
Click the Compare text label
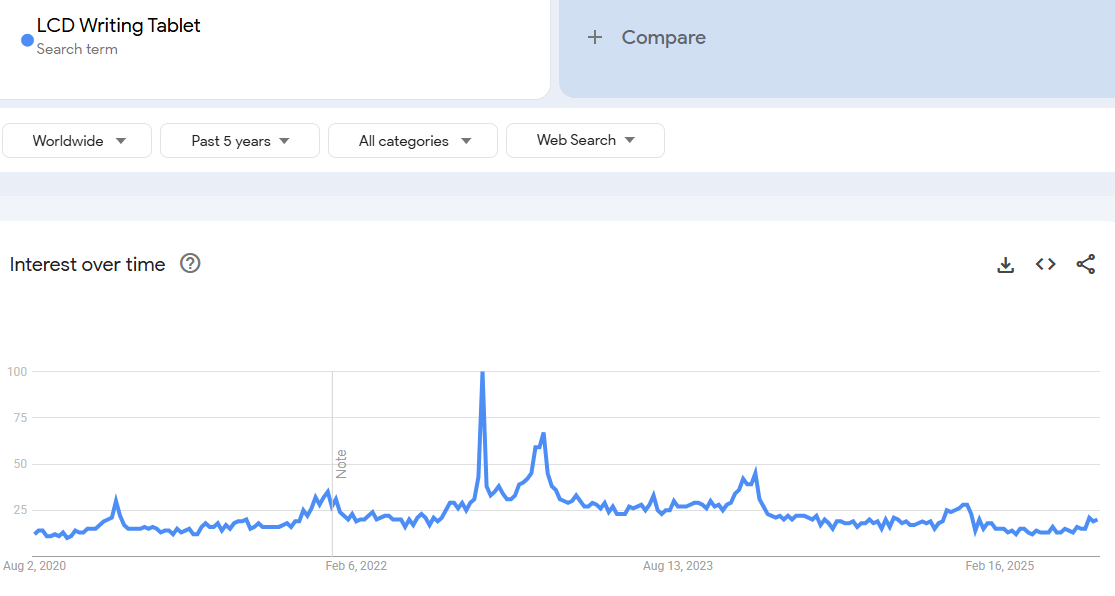click(x=663, y=37)
